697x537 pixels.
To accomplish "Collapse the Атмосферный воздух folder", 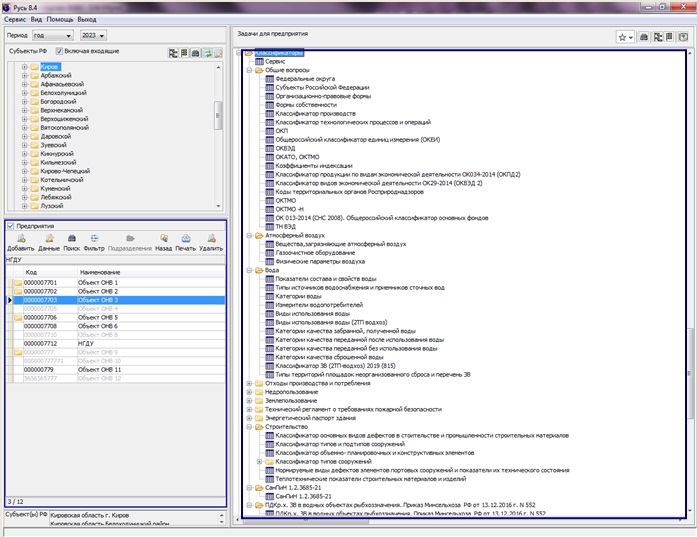I will (x=249, y=234).
